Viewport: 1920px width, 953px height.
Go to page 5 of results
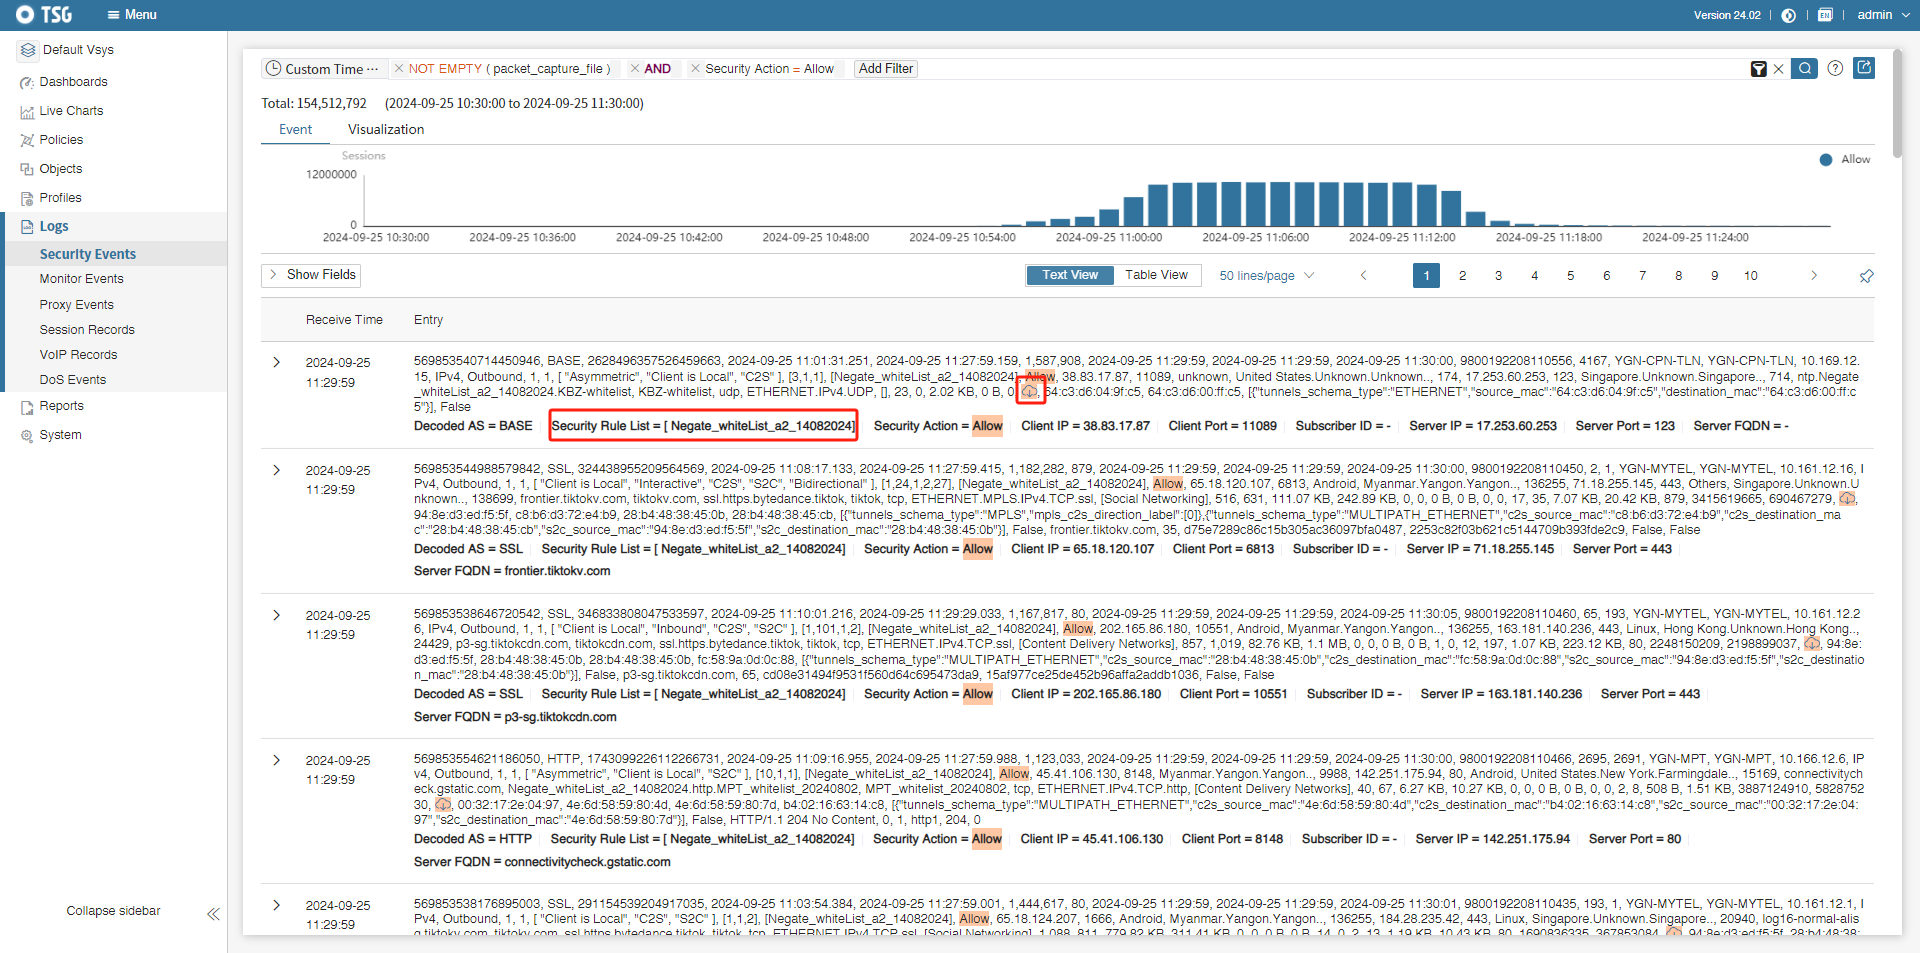pos(1570,276)
